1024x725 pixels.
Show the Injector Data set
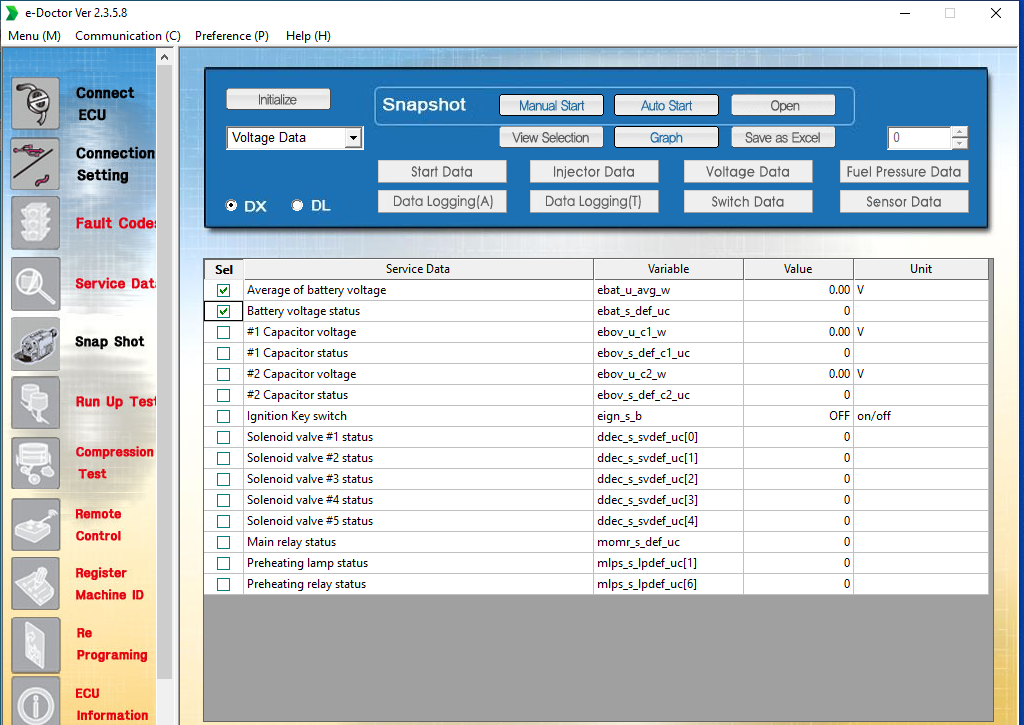[x=594, y=172]
